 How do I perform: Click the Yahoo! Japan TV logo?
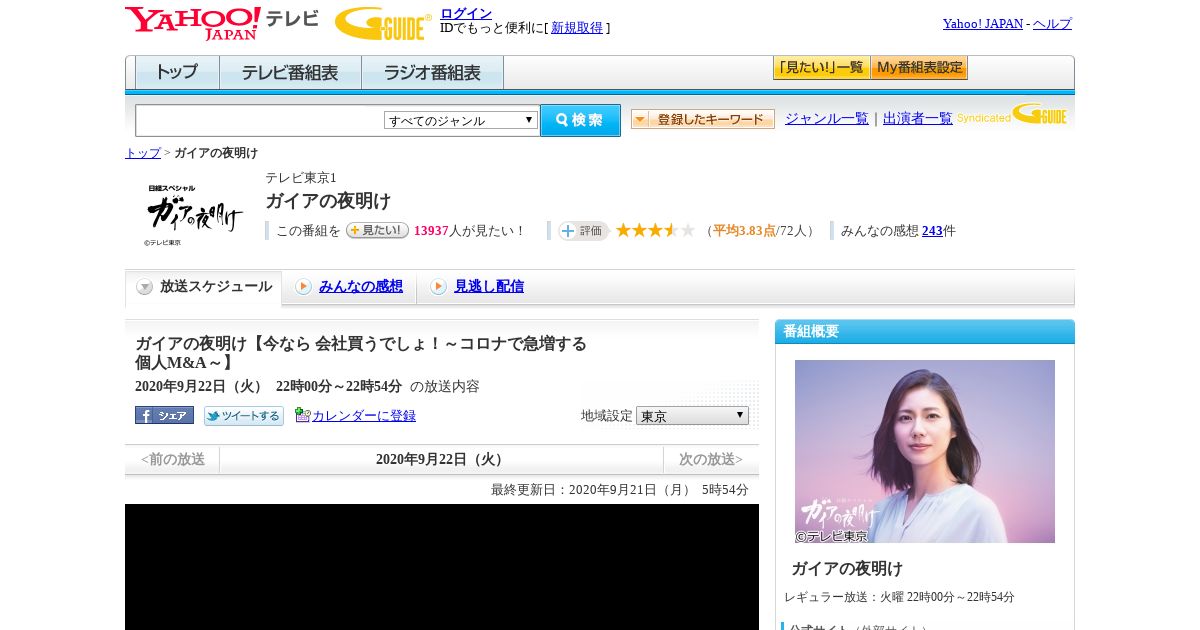click(222, 24)
